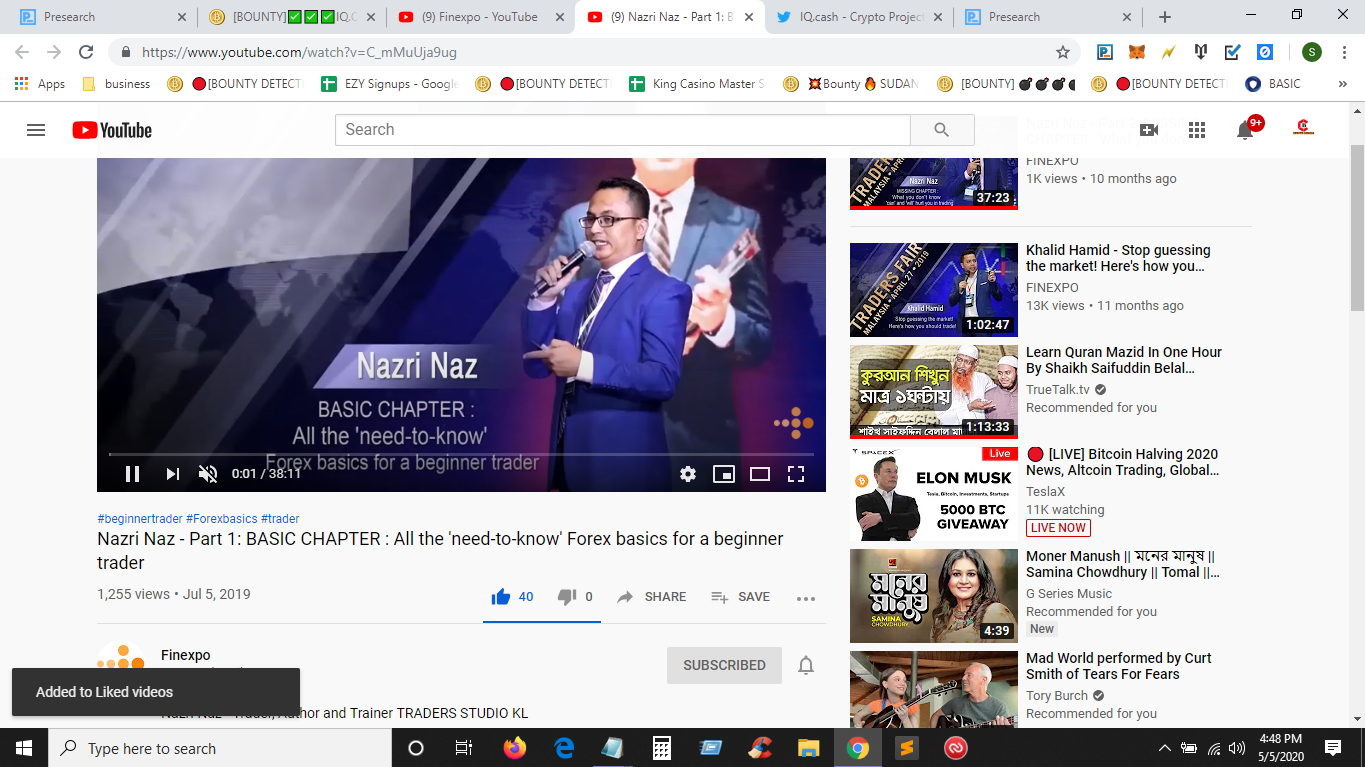Open Learn Quran Mazid video thumbnail
1365x767 pixels.
[934, 392]
